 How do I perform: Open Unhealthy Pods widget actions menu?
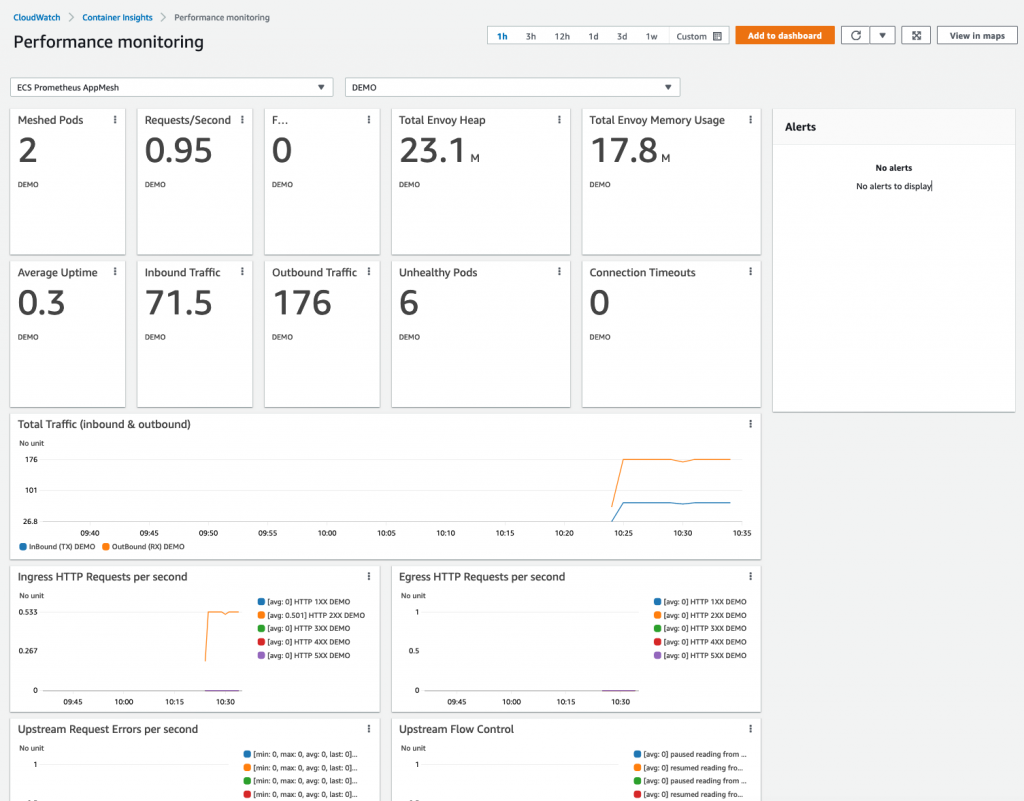pyautogui.click(x=559, y=272)
